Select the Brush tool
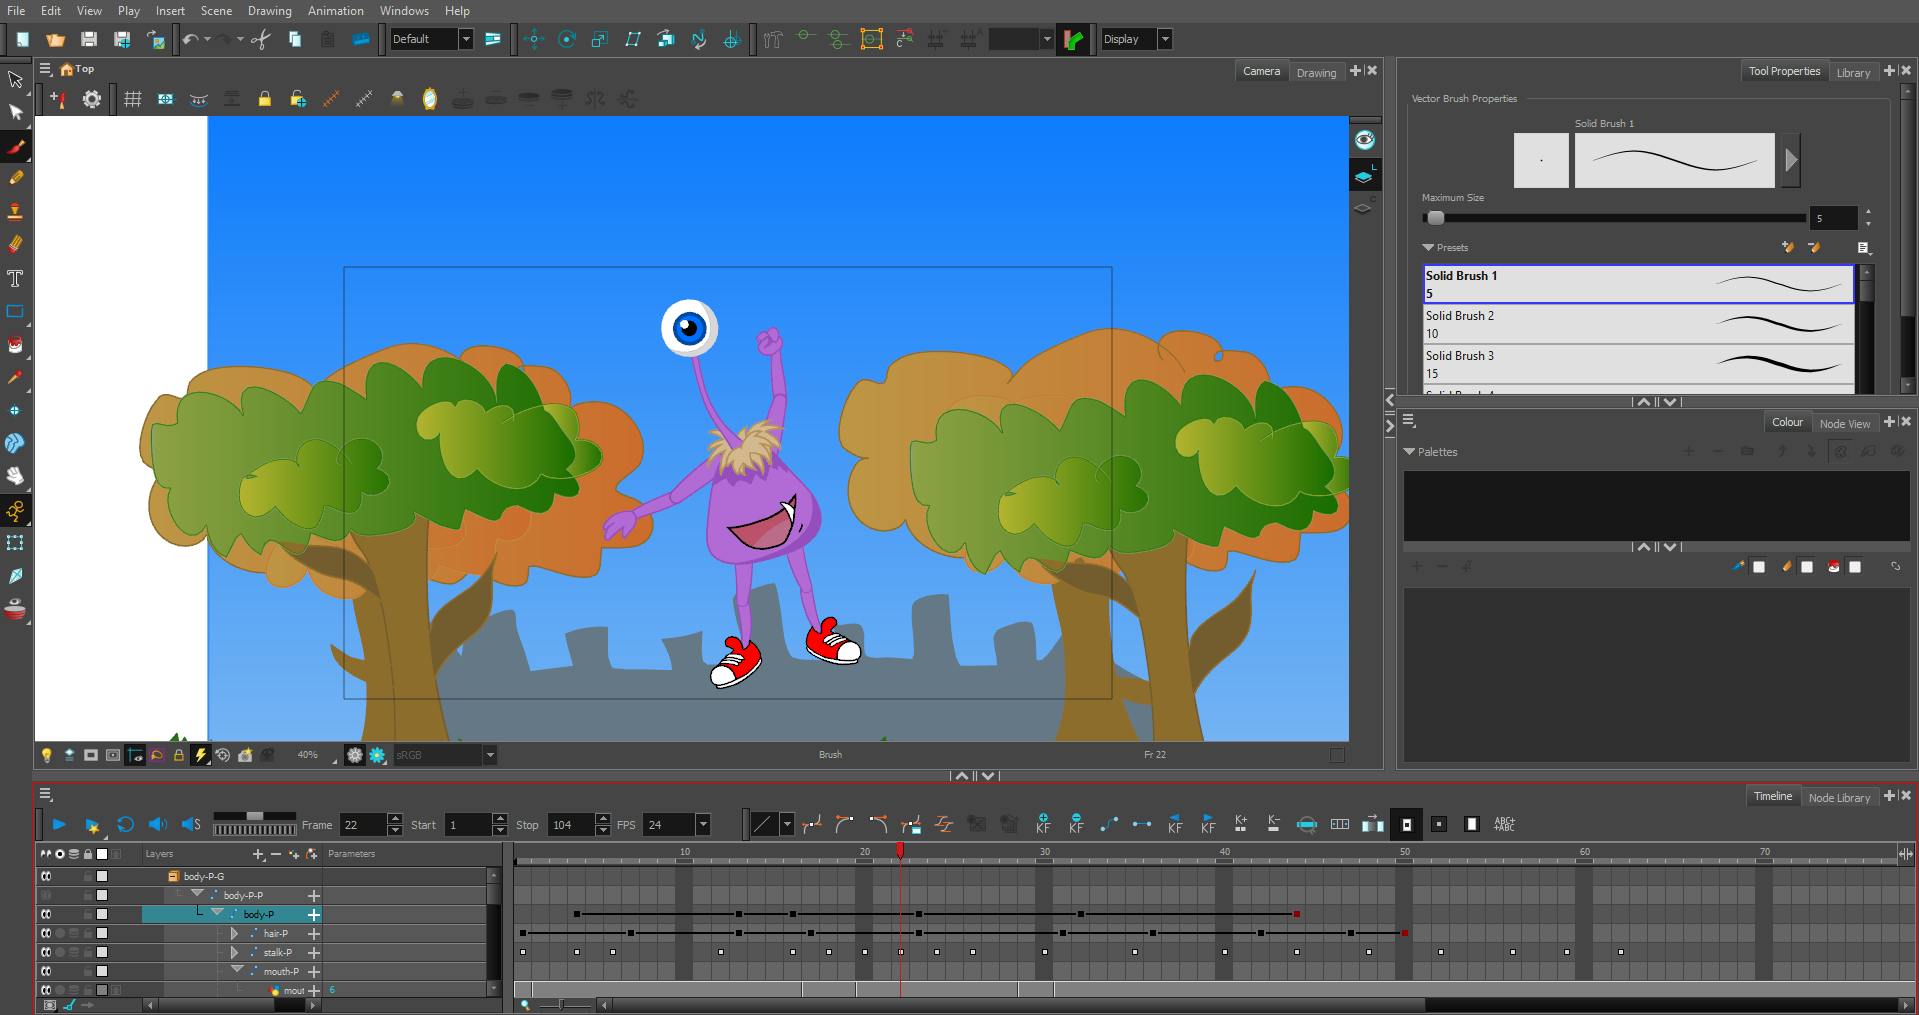 [16, 147]
